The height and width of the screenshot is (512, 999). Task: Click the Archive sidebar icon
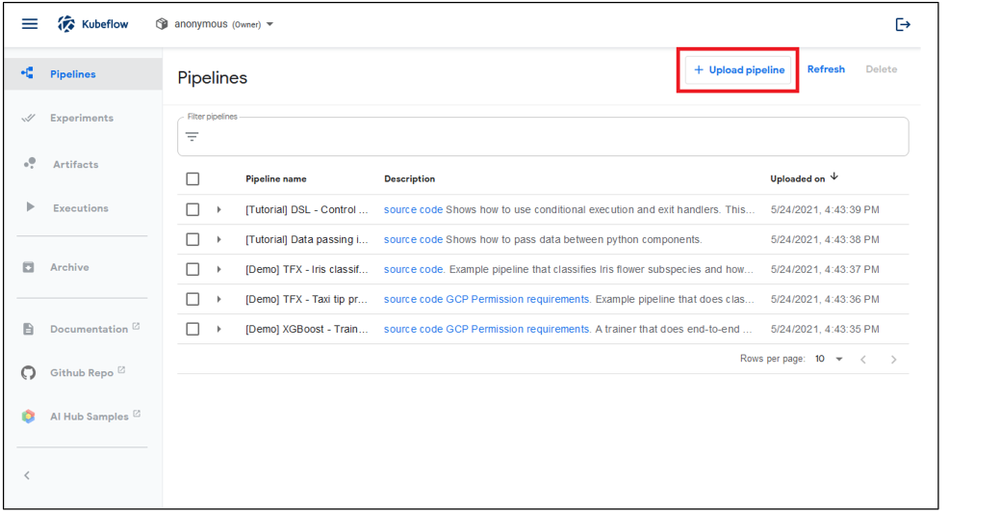point(29,267)
